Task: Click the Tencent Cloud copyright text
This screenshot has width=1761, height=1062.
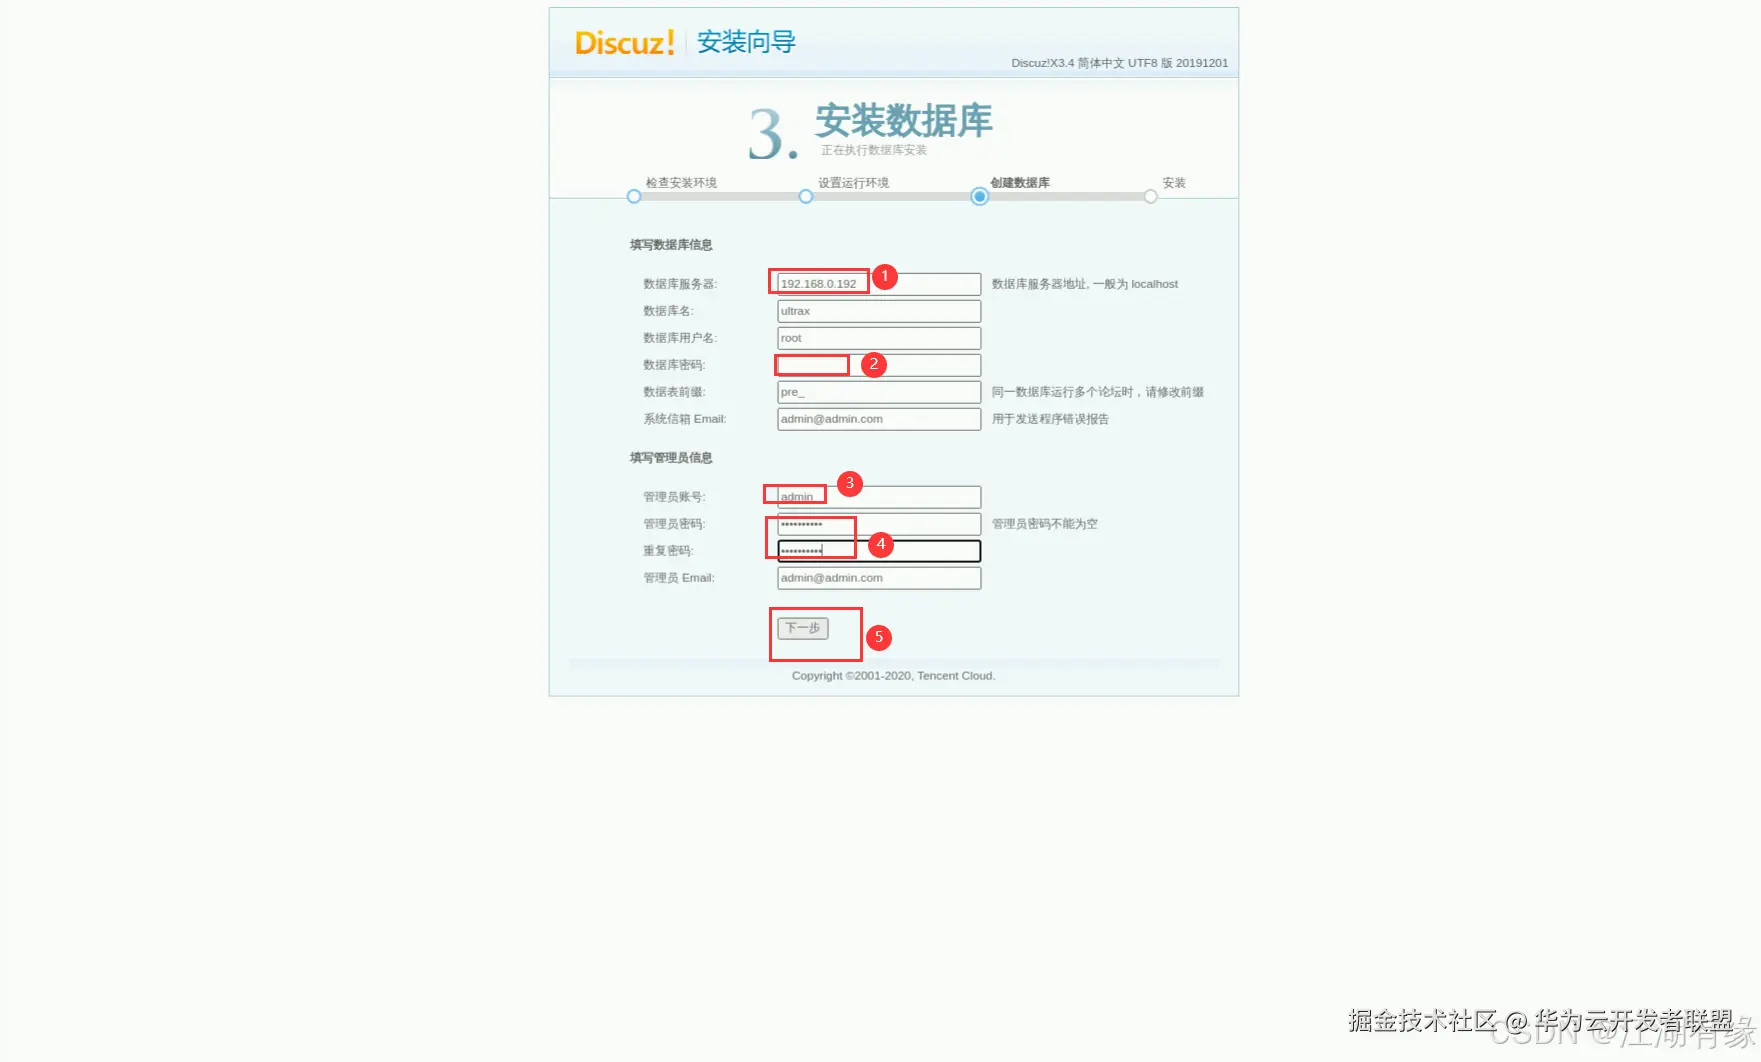Action: [892, 675]
